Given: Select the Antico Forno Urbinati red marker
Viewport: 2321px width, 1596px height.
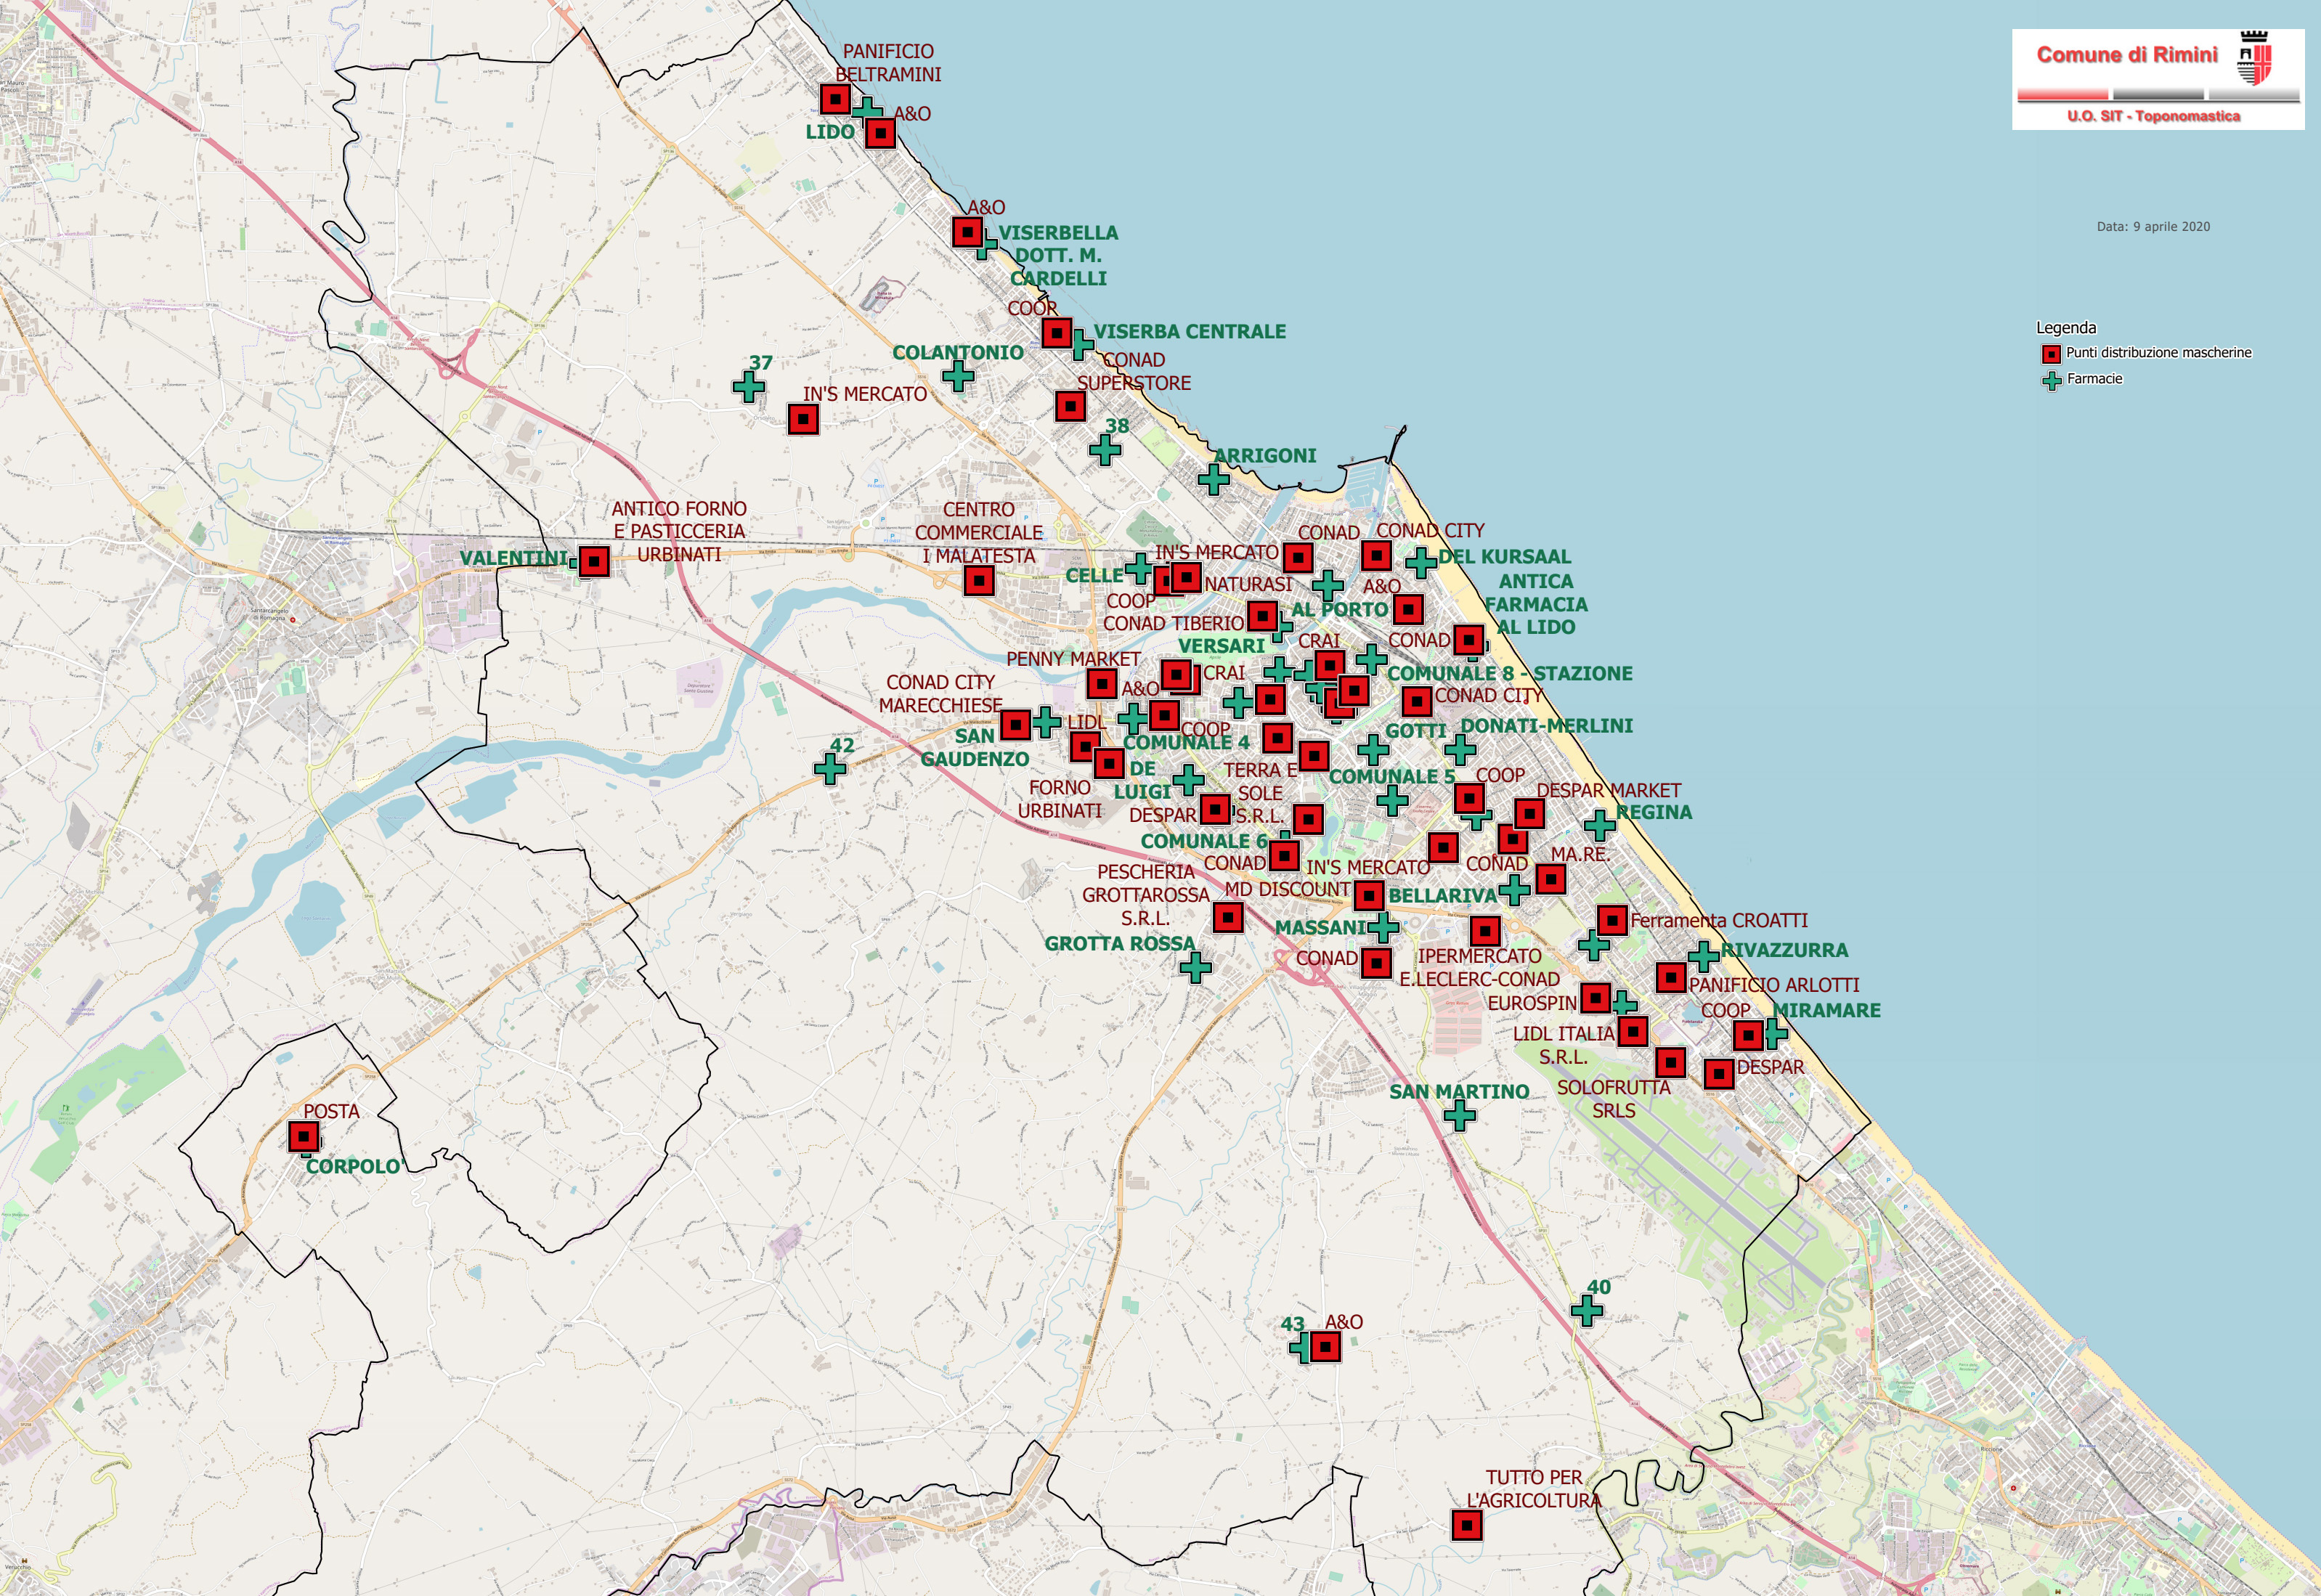Looking at the screenshot, I should (594, 561).
